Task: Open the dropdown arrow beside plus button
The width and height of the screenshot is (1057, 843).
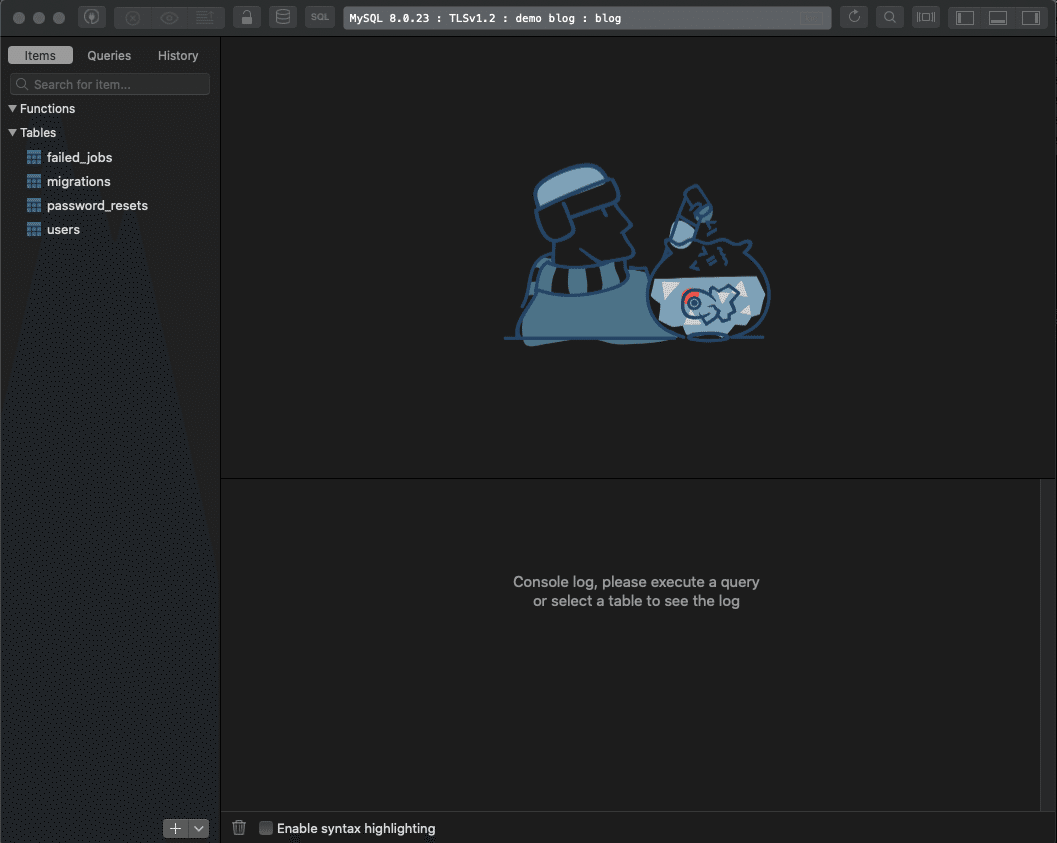Action: [x=199, y=828]
